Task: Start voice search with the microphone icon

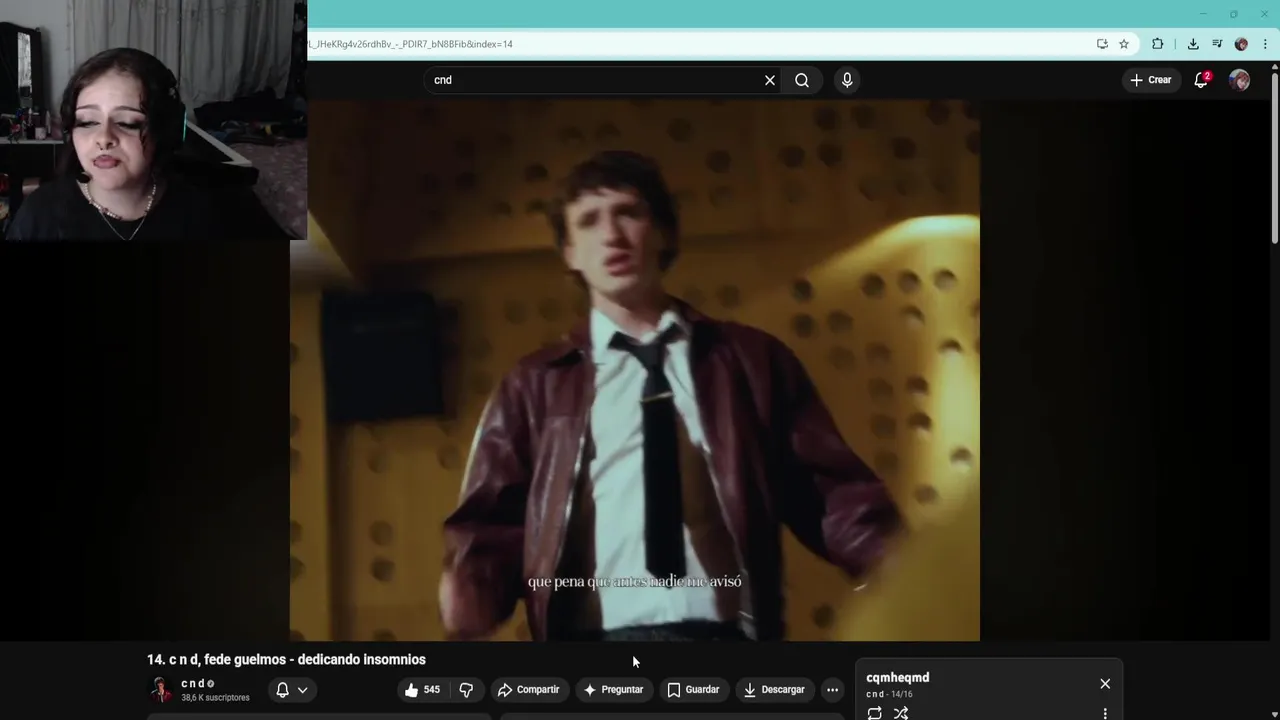Action: (847, 80)
